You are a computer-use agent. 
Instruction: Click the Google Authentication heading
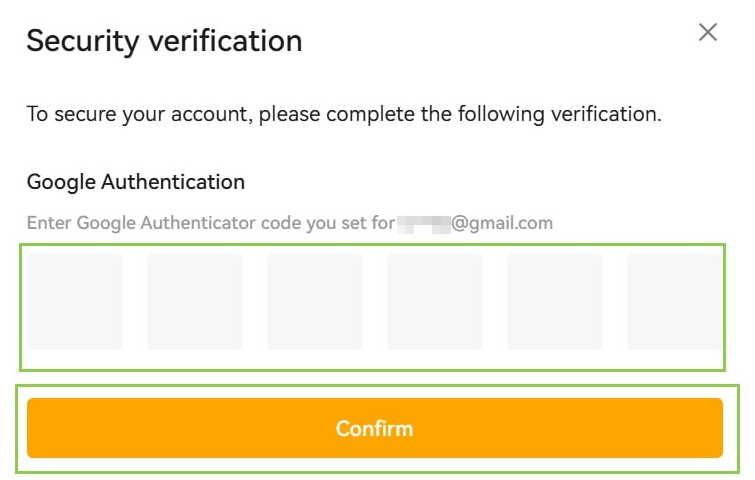pos(136,182)
